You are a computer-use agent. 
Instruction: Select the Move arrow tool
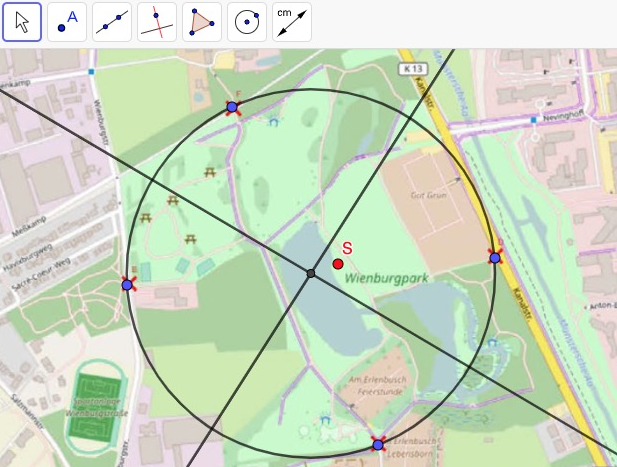(x=22, y=22)
